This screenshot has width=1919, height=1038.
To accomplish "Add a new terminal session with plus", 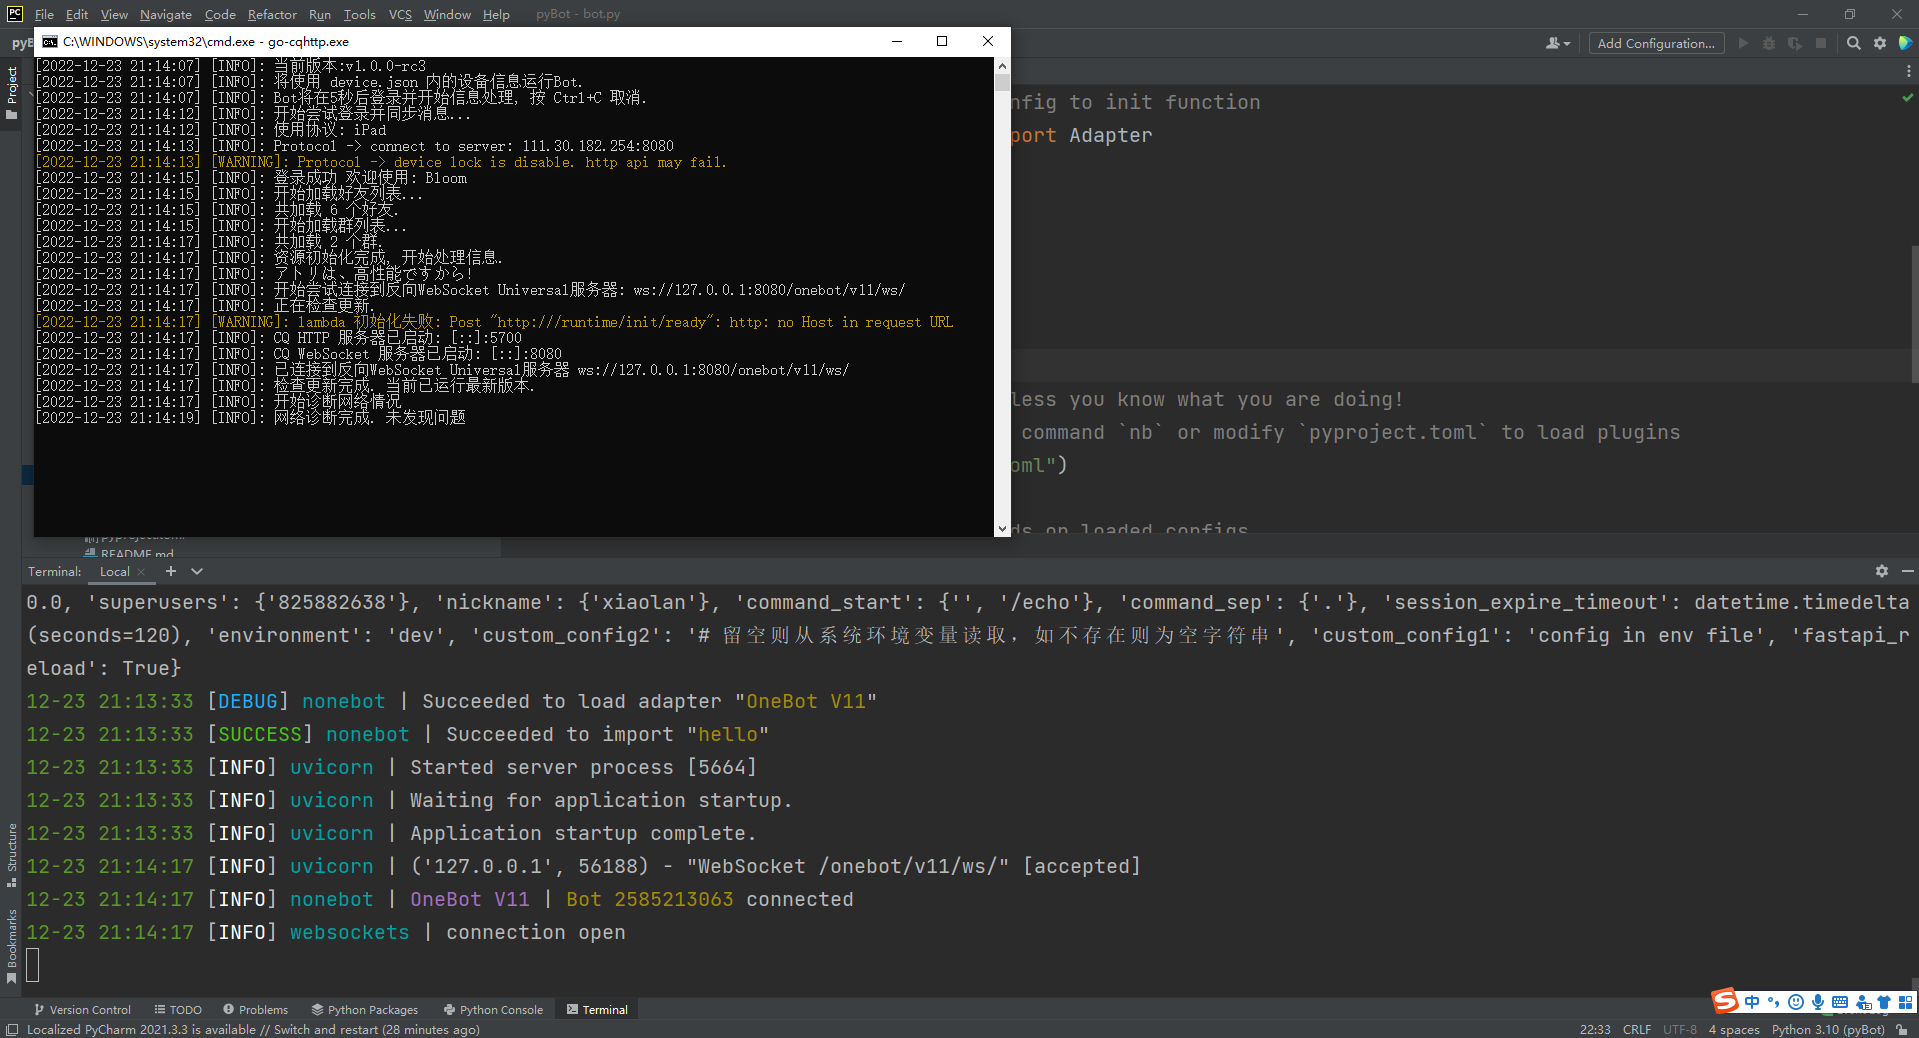I will [x=171, y=571].
